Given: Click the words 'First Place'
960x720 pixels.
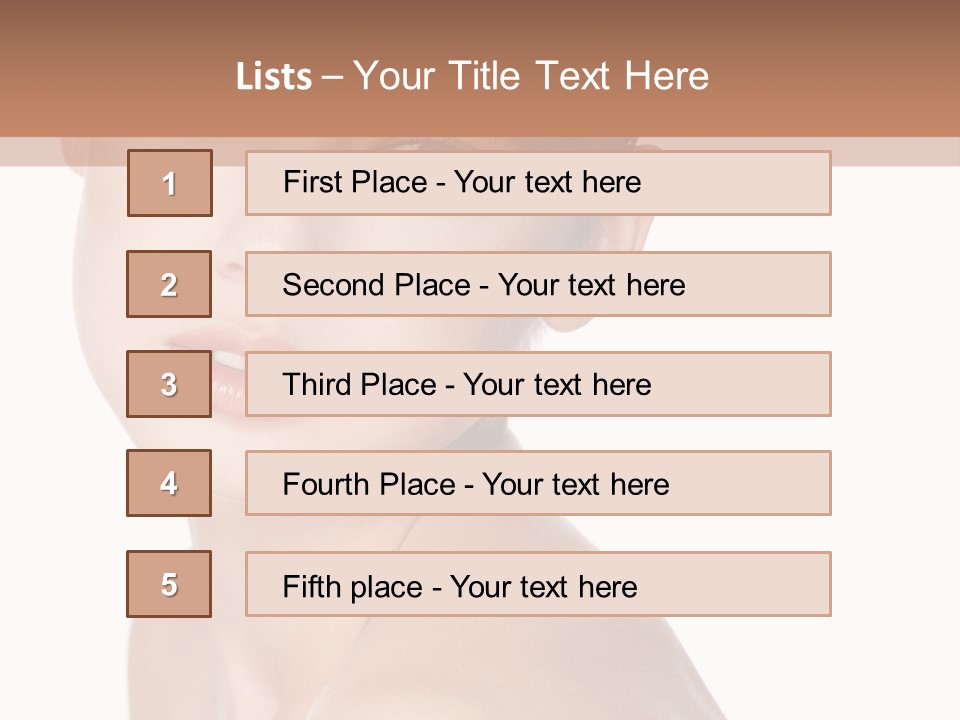Looking at the screenshot, I should click(355, 182).
